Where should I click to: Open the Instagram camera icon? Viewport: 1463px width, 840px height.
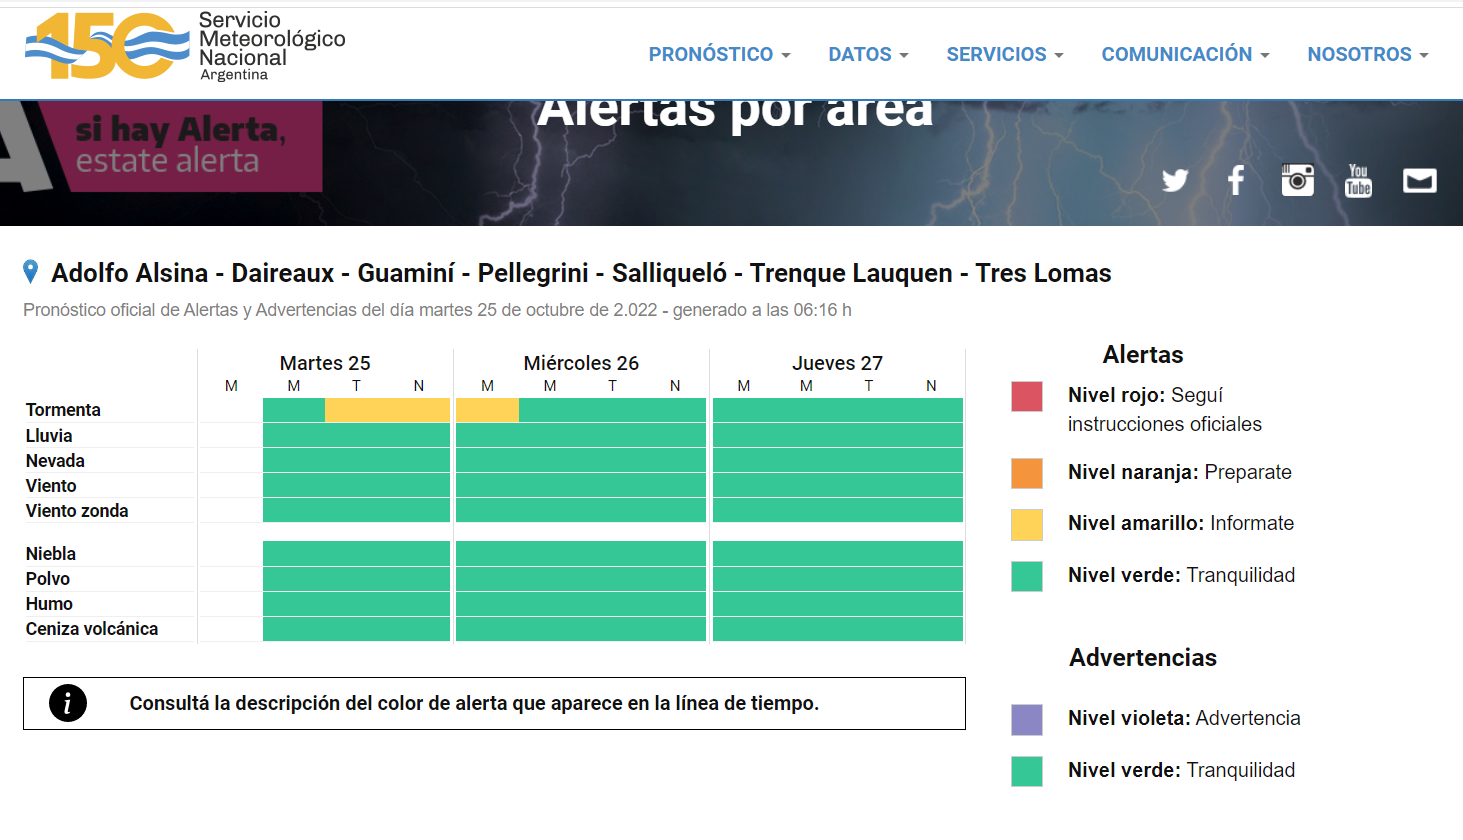[1297, 180]
